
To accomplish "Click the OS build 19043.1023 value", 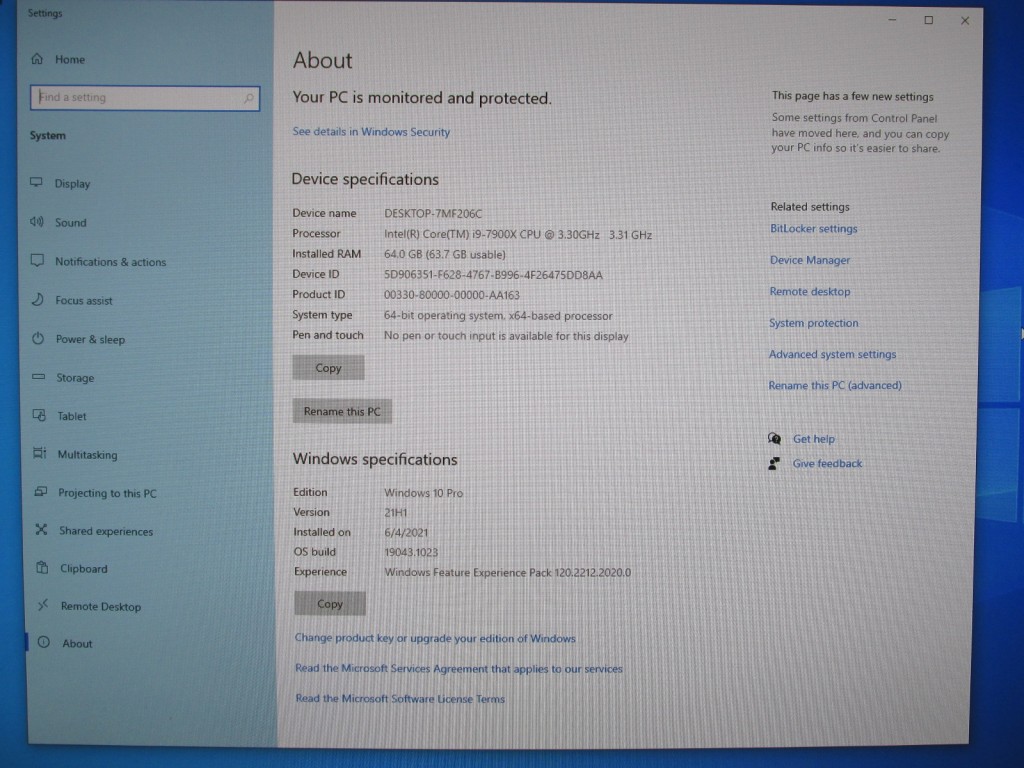I will tap(411, 552).
